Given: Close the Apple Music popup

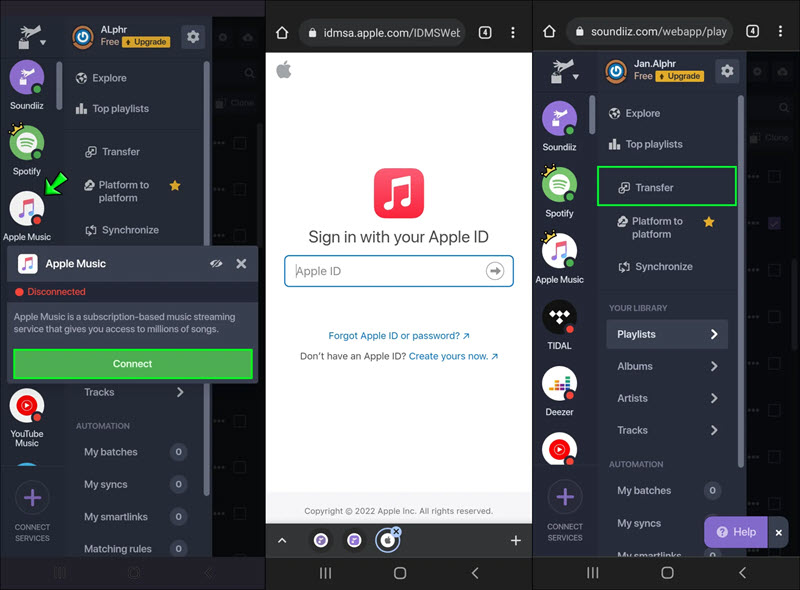Looking at the screenshot, I should pyautogui.click(x=241, y=264).
